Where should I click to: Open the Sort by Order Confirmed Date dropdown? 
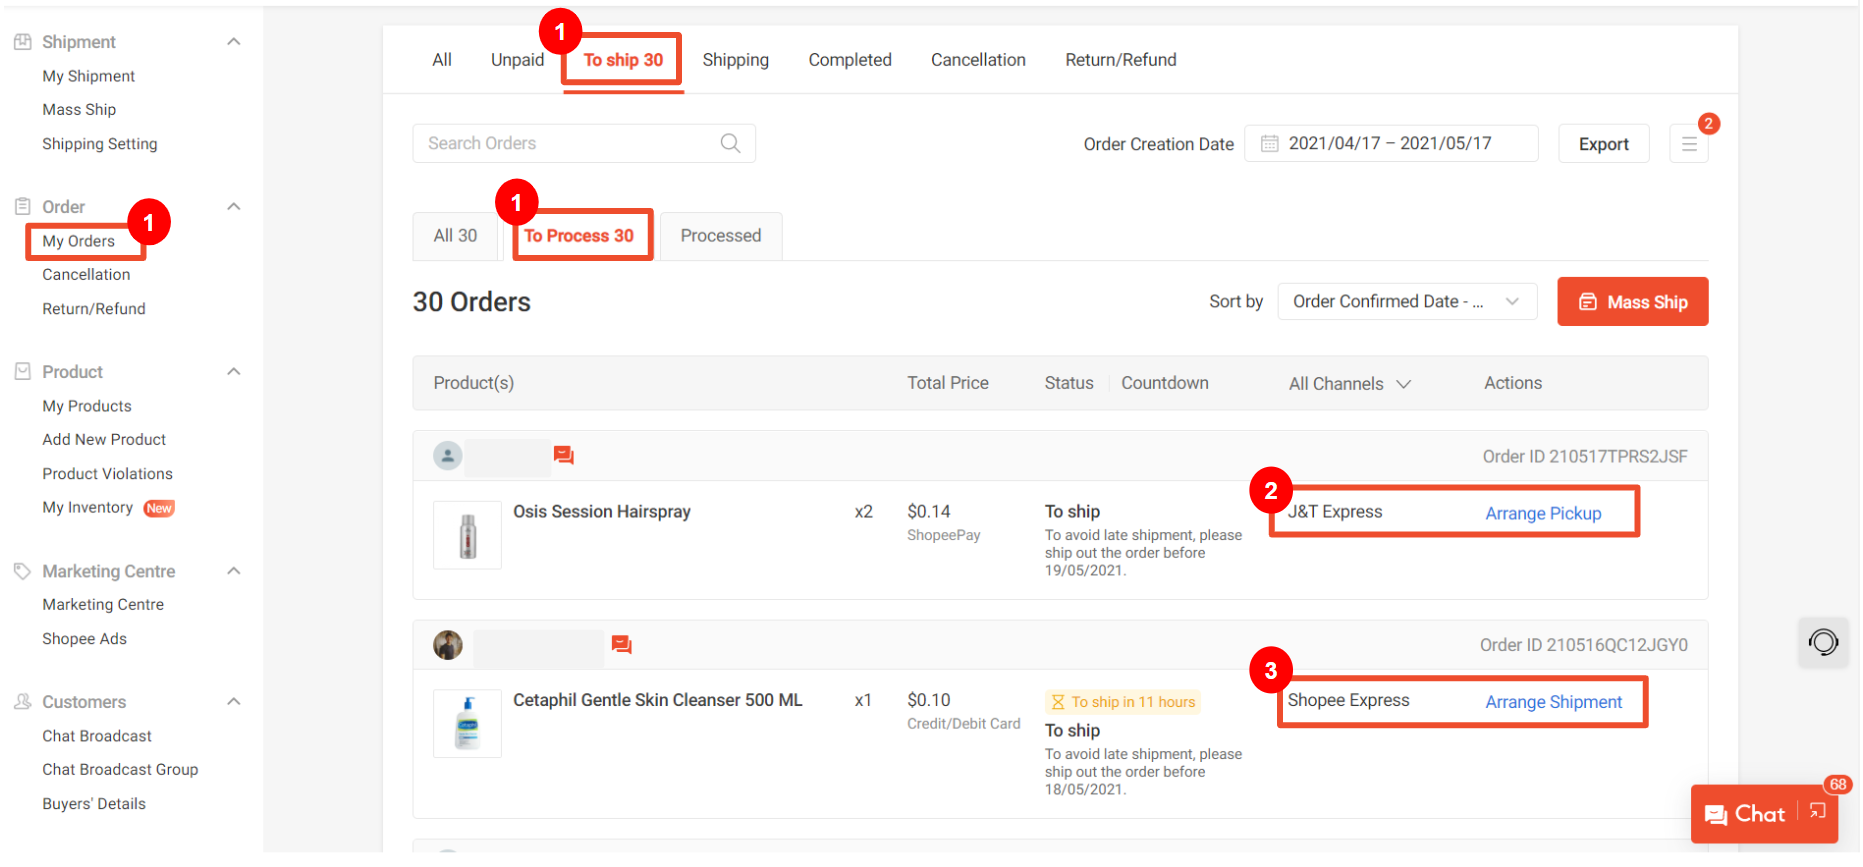coord(1406,302)
